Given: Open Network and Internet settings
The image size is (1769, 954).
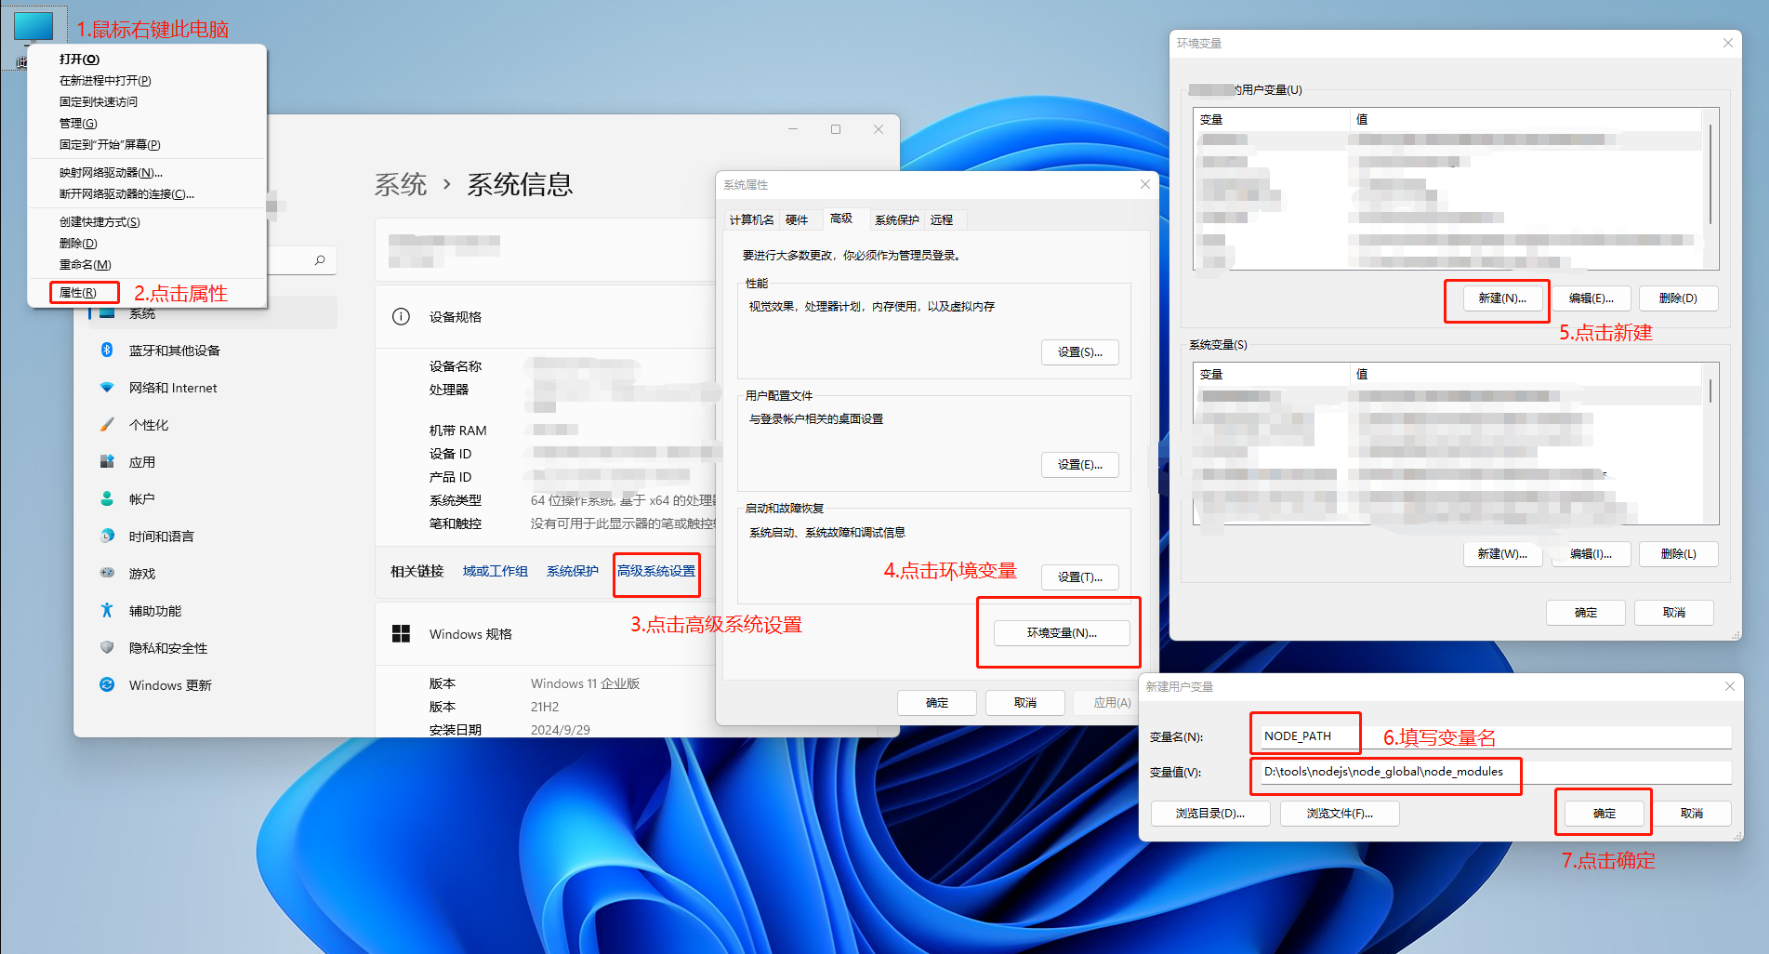Looking at the screenshot, I should [x=172, y=388].
